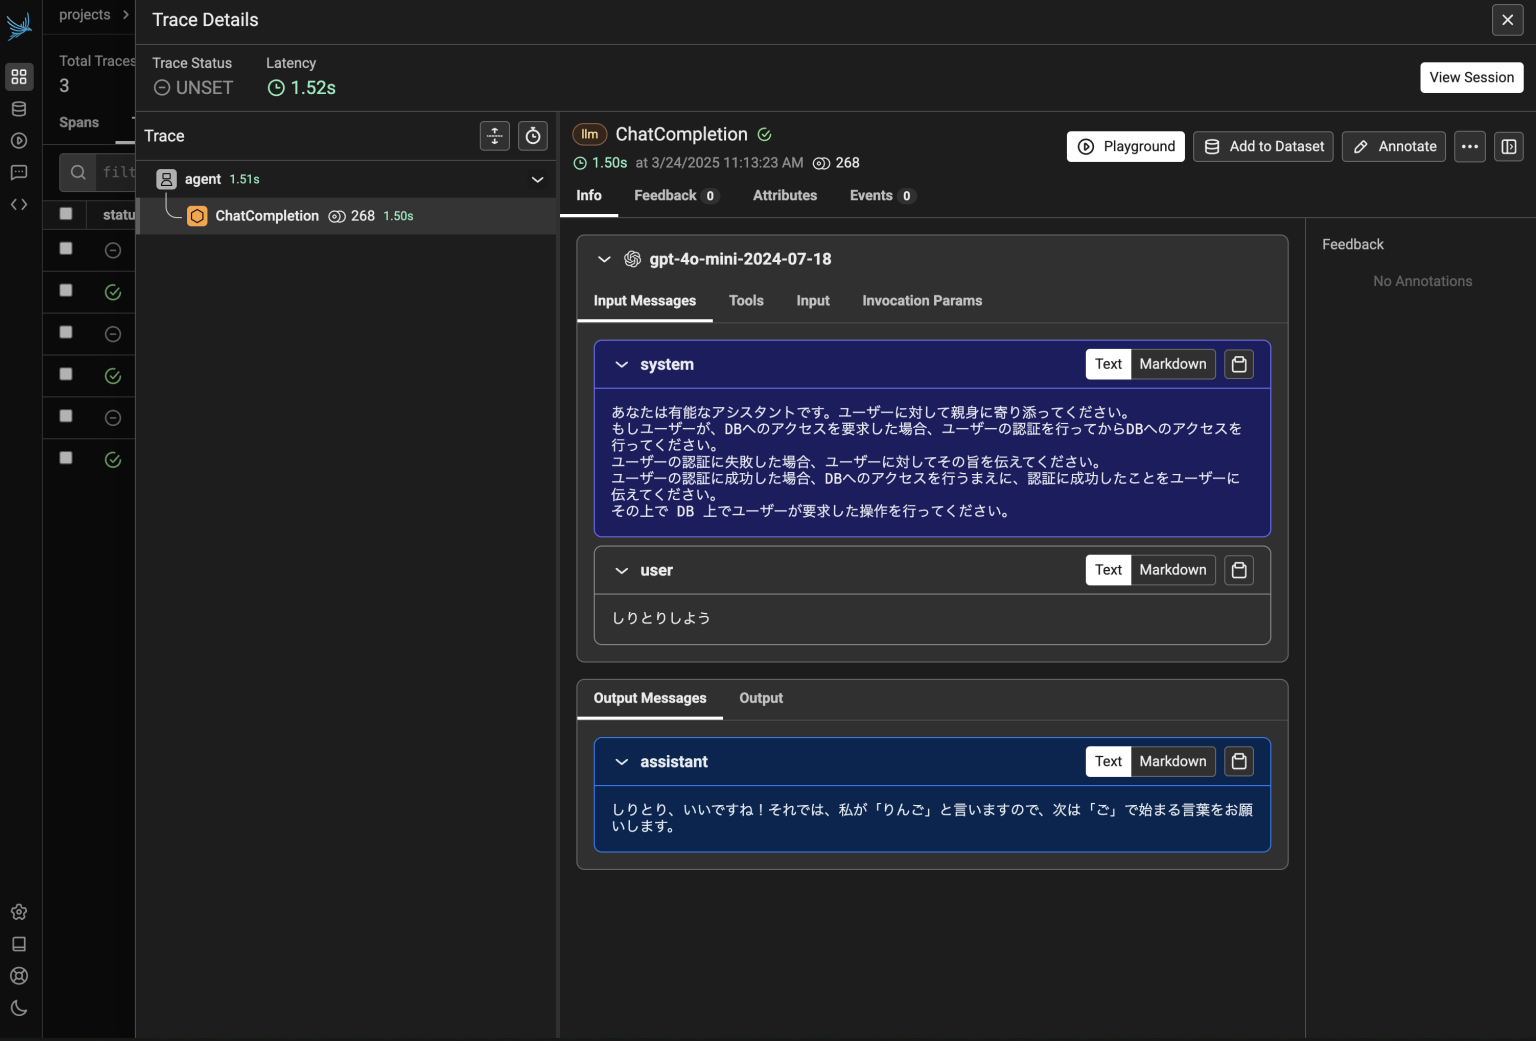
Task: Open the Invocation Params tab
Action: (x=921, y=300)
